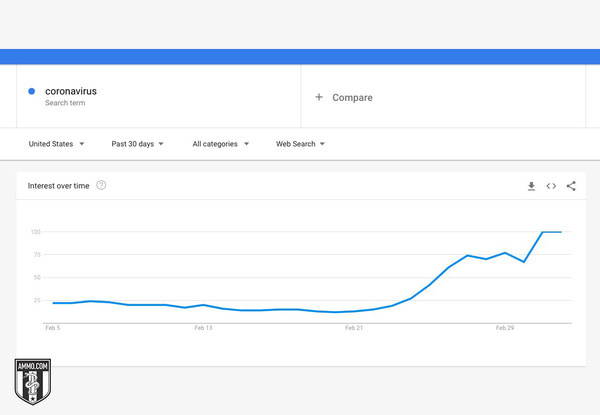600x415 pixels.
Task: Click the Feb 5 axis label
Action: tap(52, 328)
